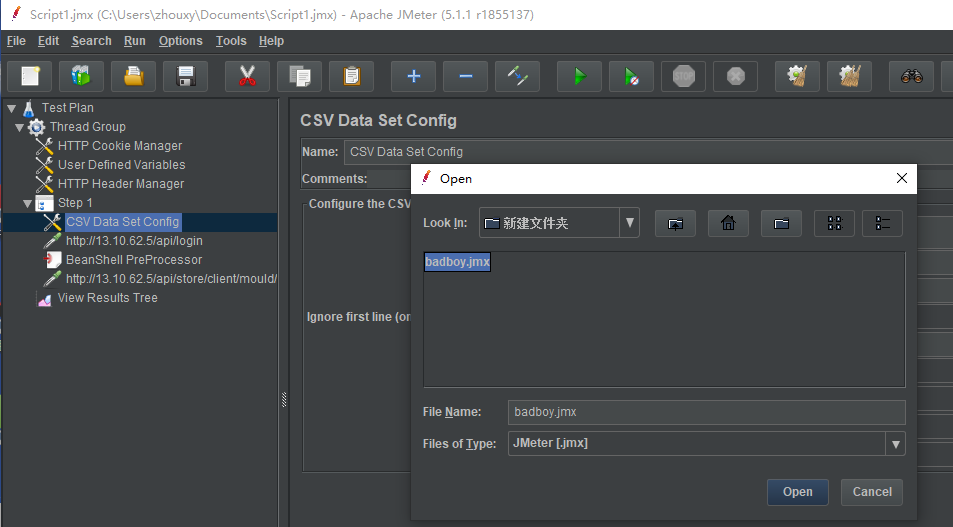The height and width of the screenshot is (527, 953).
Task: Select the api/store/client/mould request
Action: pos(171,278)
